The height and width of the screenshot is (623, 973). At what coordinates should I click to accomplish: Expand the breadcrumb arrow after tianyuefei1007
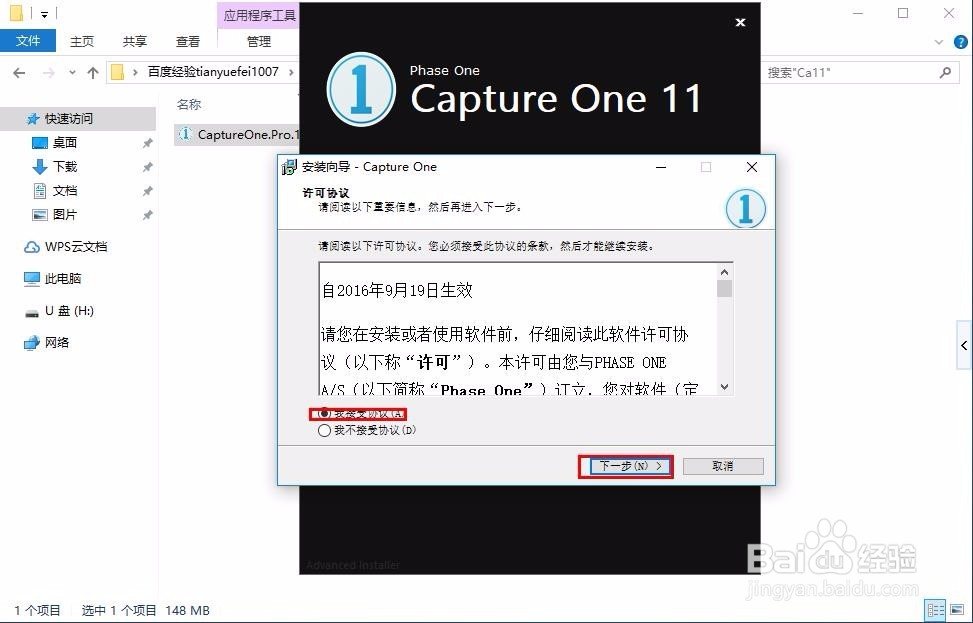tap(291, 72)
